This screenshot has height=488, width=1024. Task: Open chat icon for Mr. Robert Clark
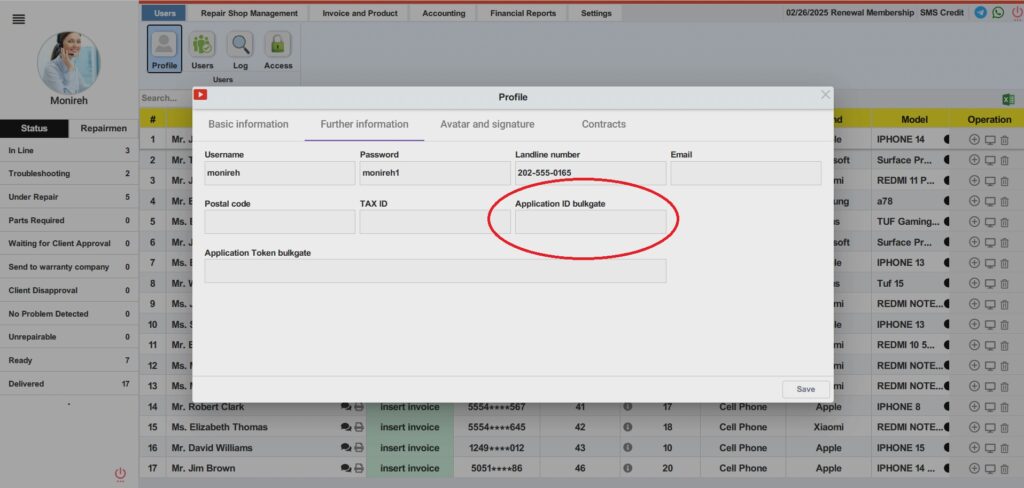345,406
